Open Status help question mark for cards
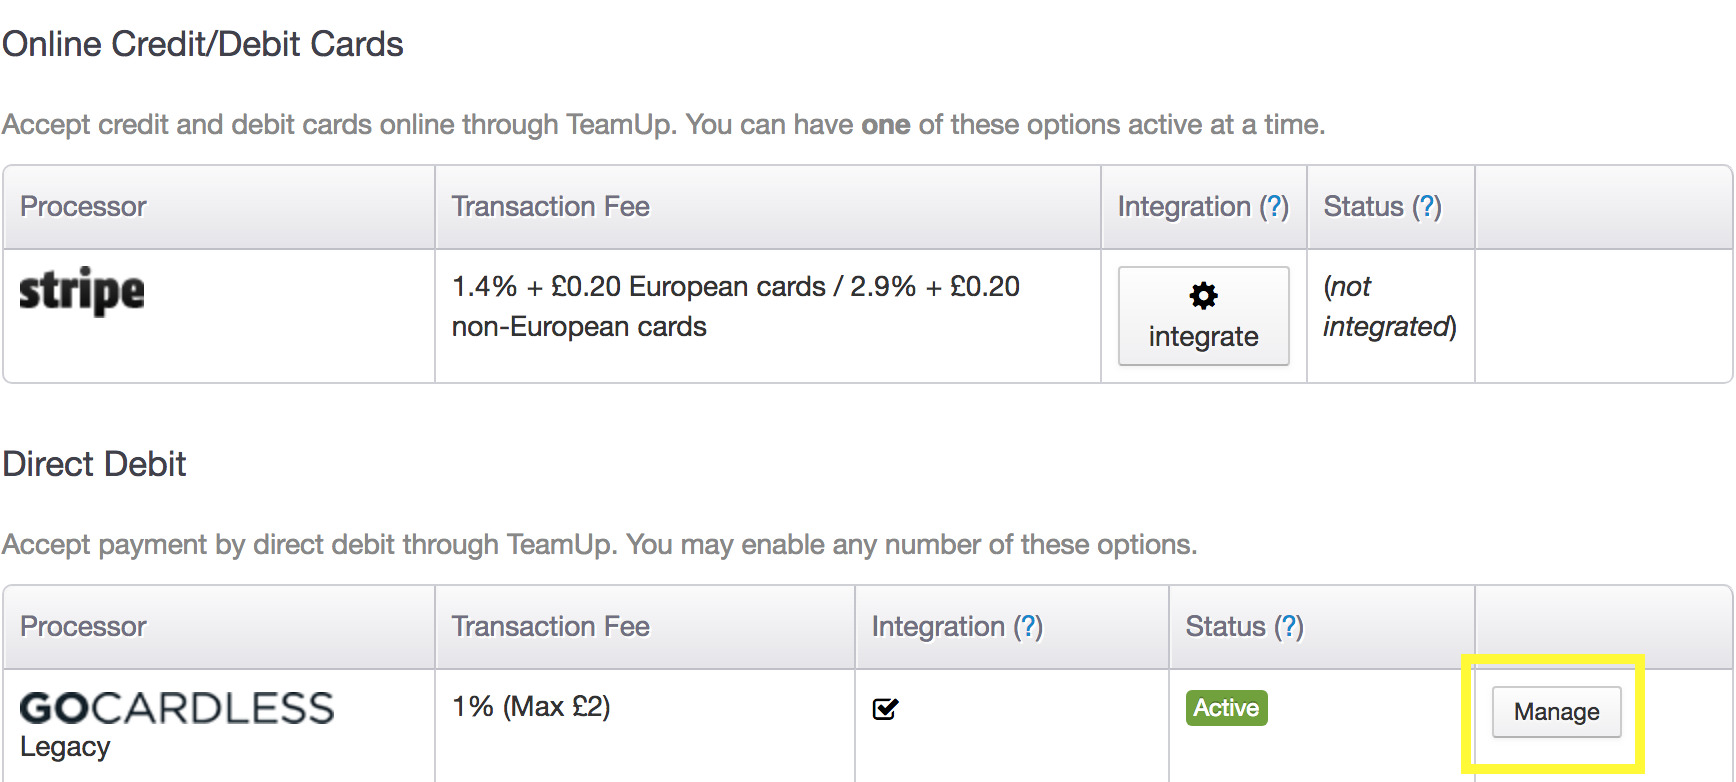 click(x=1427, y=206)
